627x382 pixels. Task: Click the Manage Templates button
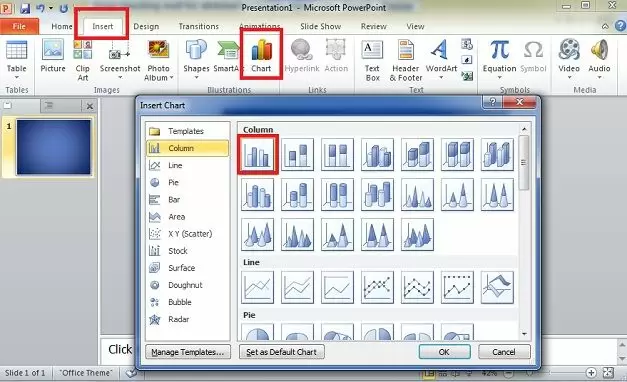pyautogui.click(x=188, y=352)
